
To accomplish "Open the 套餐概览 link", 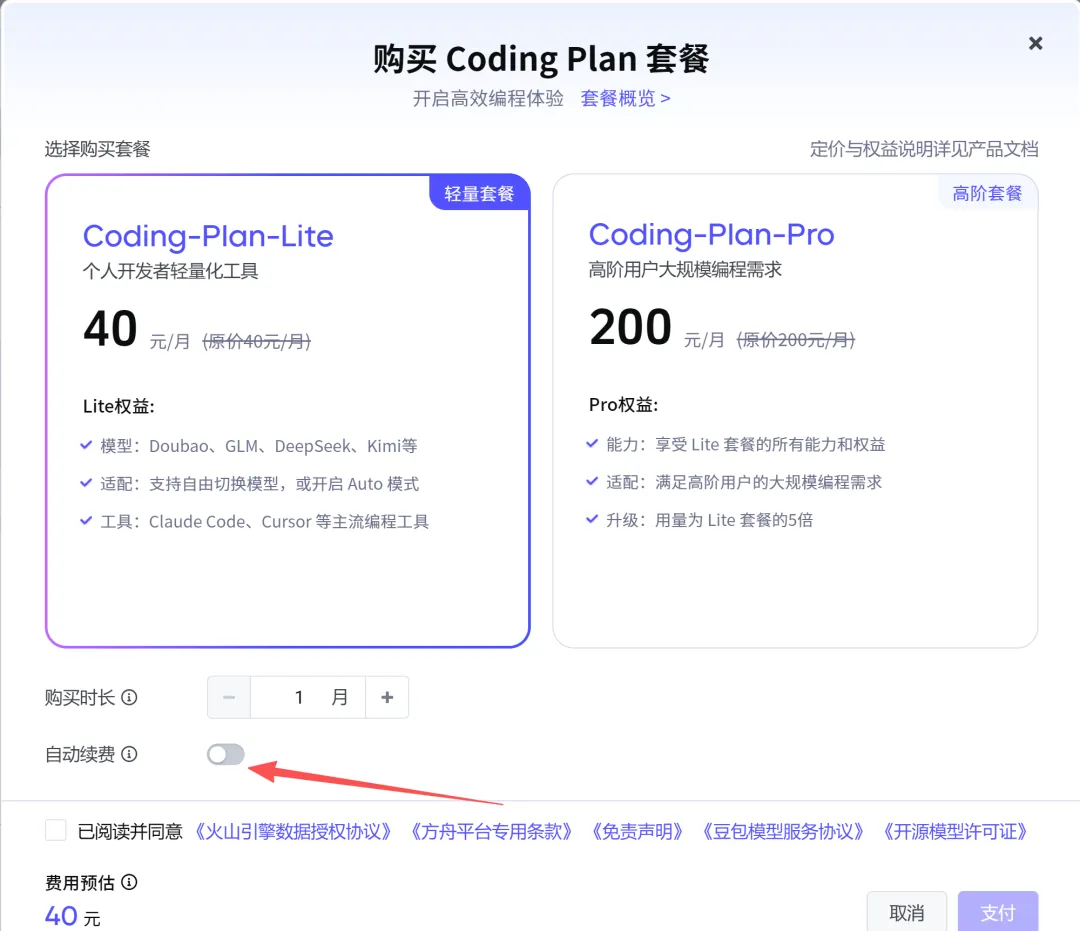I will (x=625, y=98).
